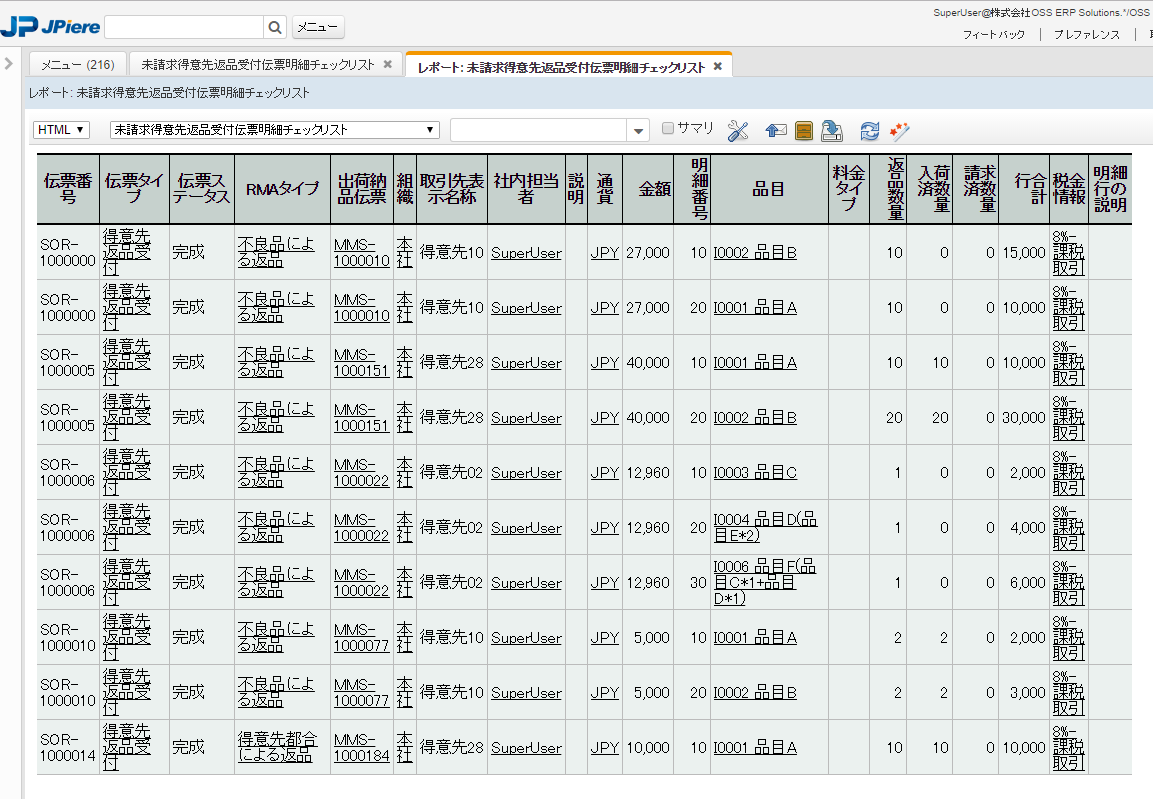The width and height of the screenshot is (1153, 799).
Task: Open the HTML output format dropdown
Action: click(62, 130)
